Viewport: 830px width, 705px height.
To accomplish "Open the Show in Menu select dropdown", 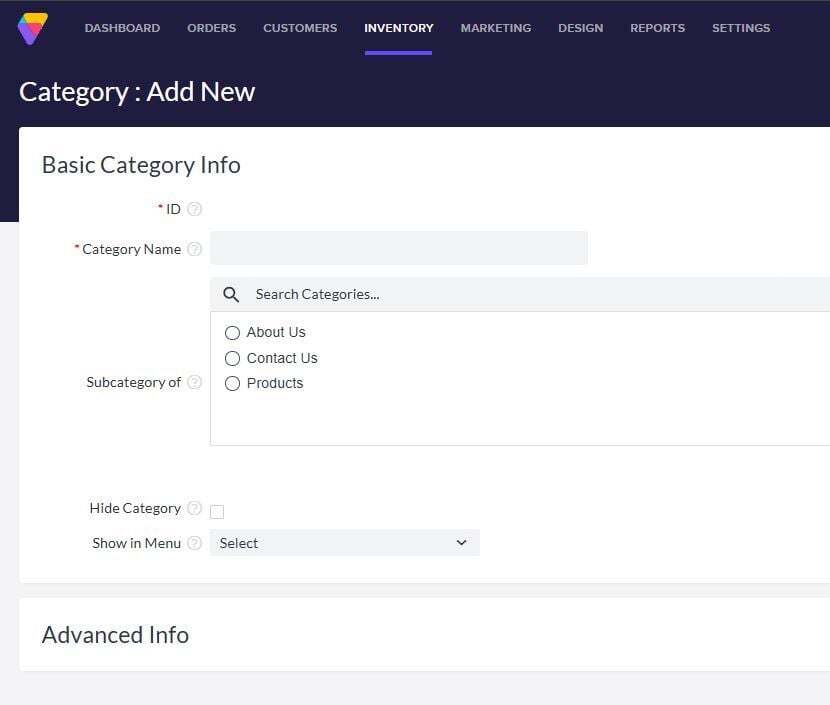I will (x=344, y=542).
